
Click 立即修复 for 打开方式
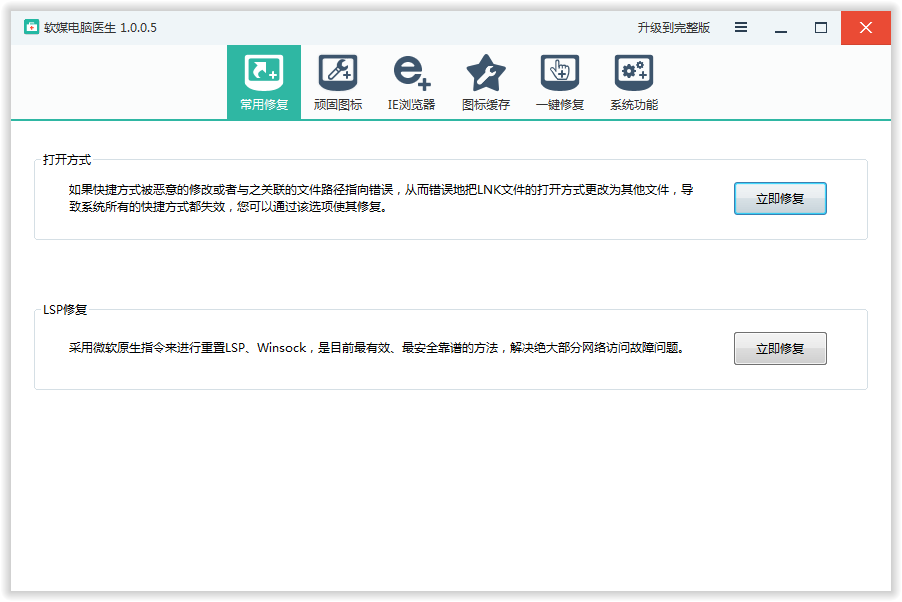tap(780, 199)
